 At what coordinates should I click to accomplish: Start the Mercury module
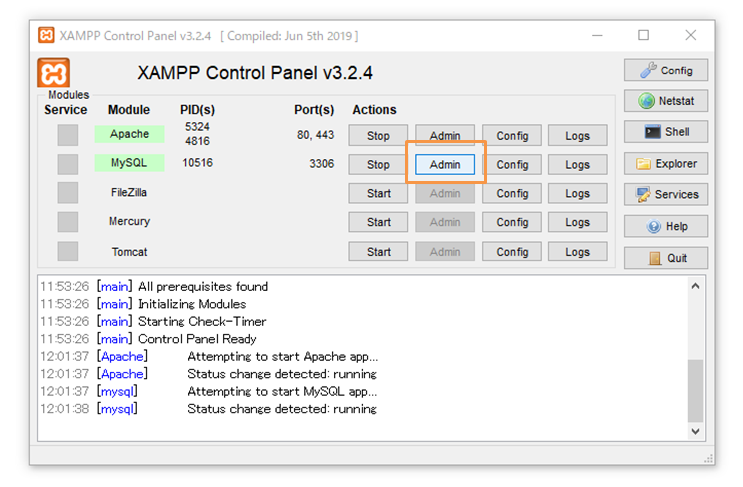click(378, 222)
